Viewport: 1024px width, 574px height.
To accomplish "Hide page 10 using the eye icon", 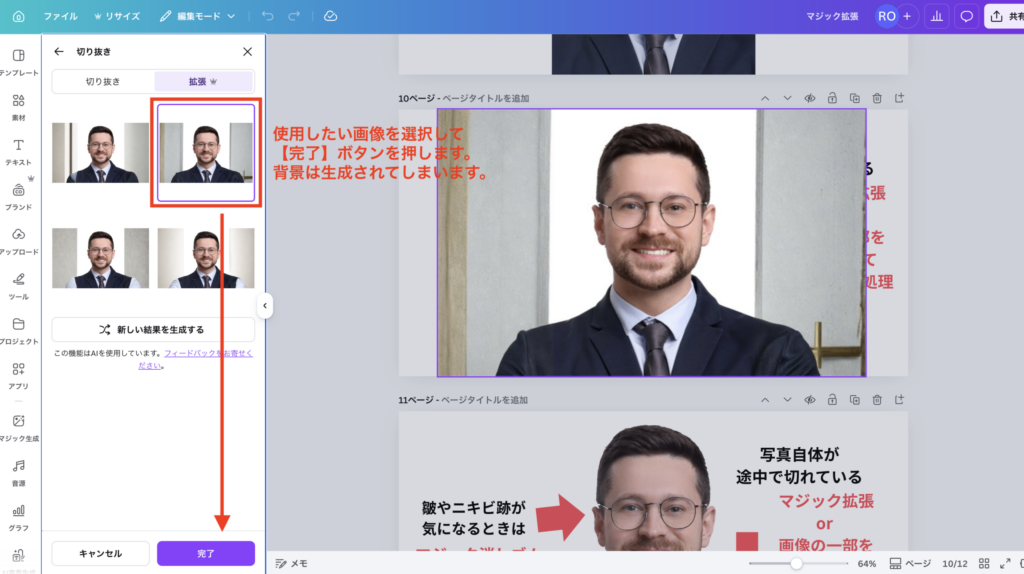I will point(809,98).
